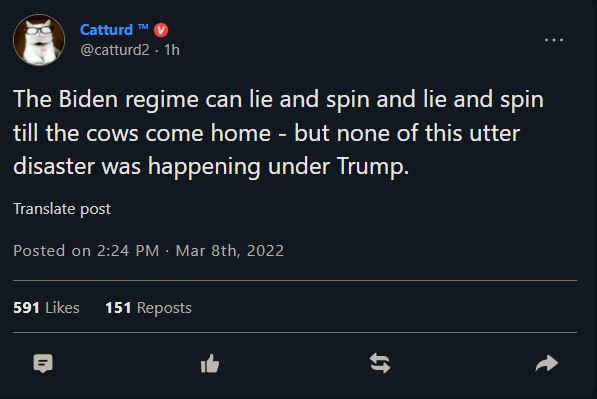The width and height of the screenshot is (597, 399).
Task: Open the @catturd2 handle link
Action: [x=115, y=50]
